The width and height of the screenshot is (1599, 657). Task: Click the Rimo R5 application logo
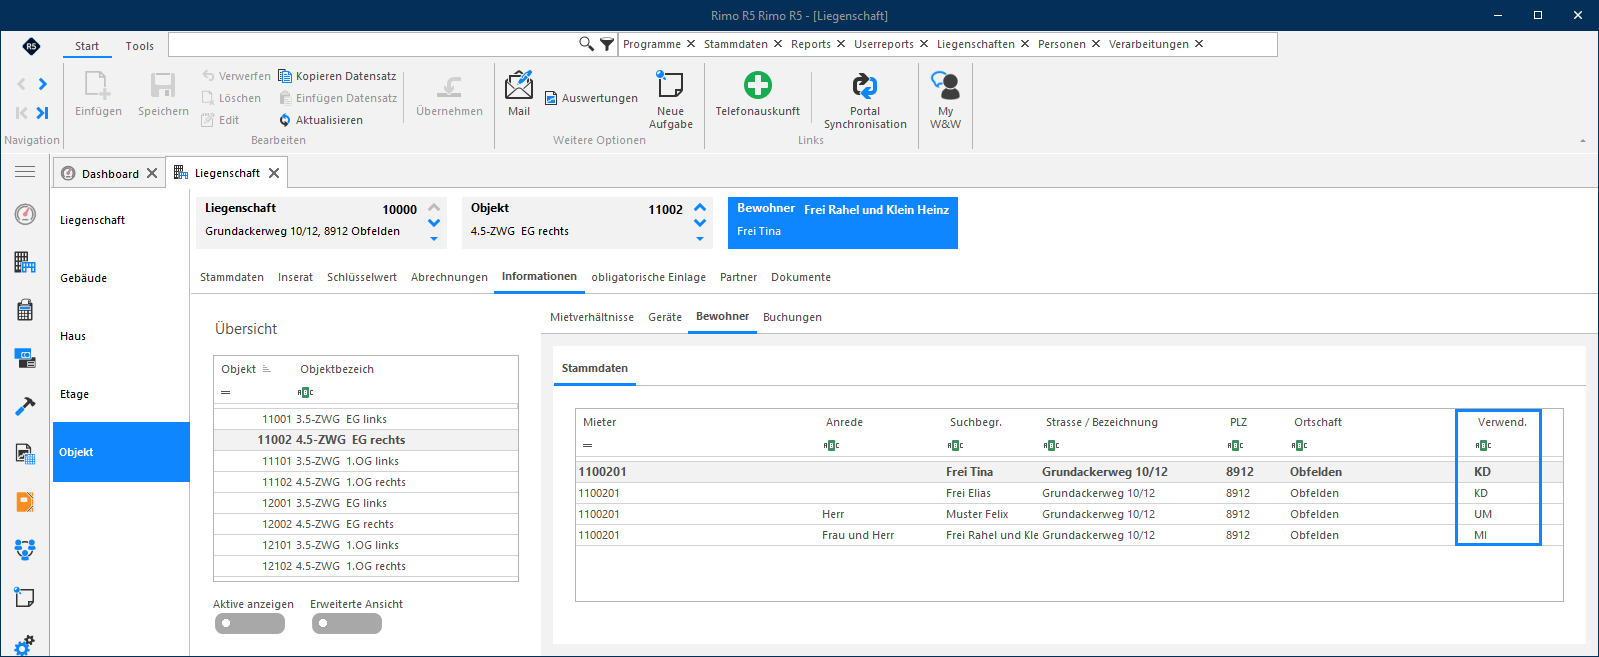[x=31, y=46]
